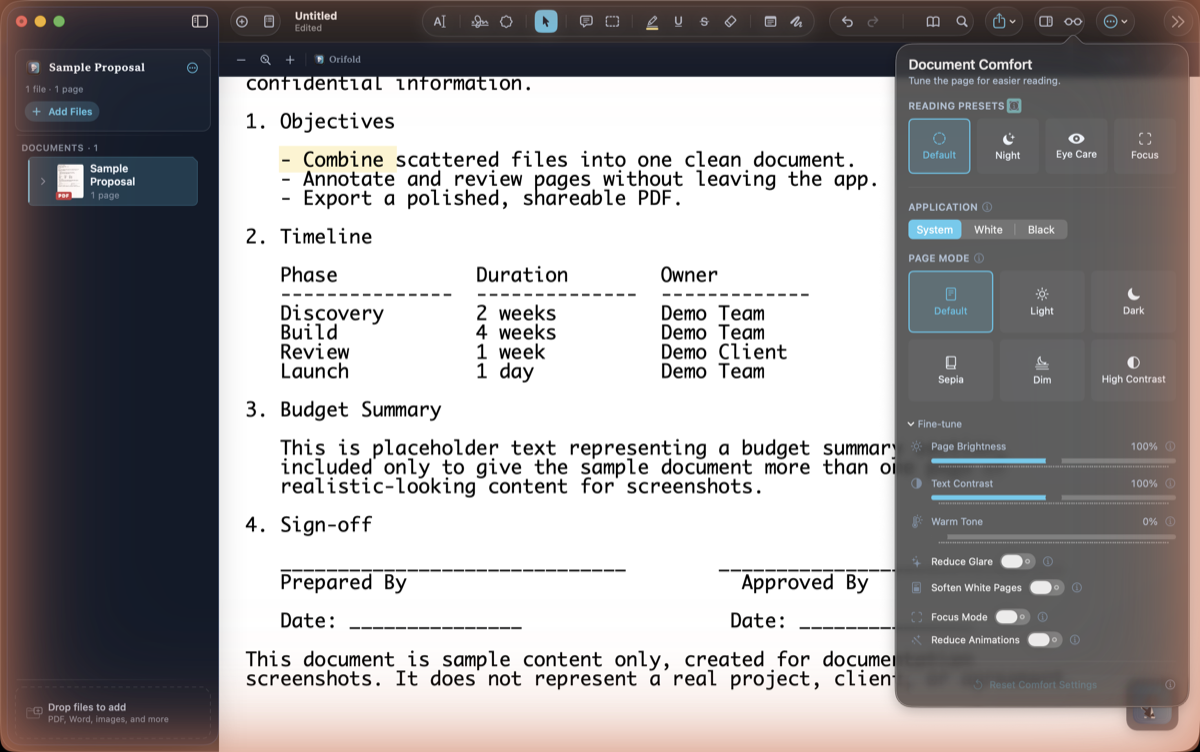Click the page document icon next to Untitled

pos(269,21)
